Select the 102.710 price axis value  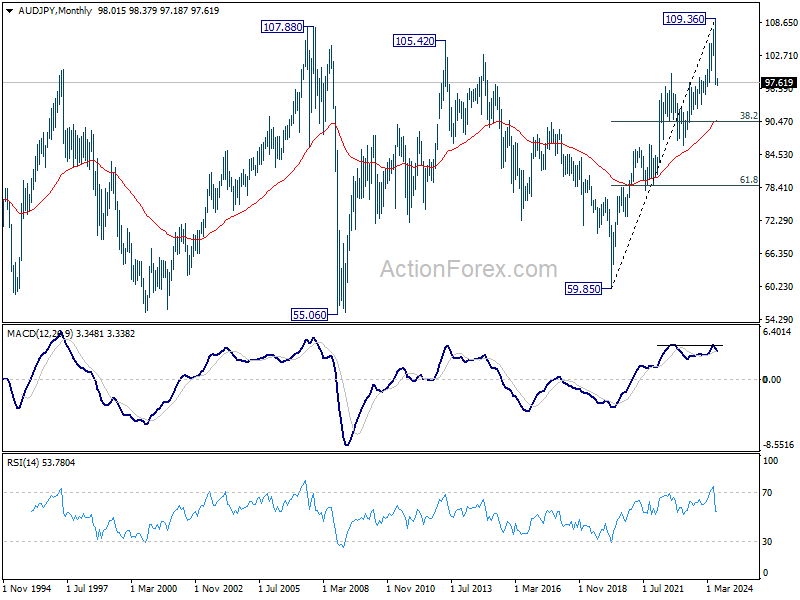[781, 55]
